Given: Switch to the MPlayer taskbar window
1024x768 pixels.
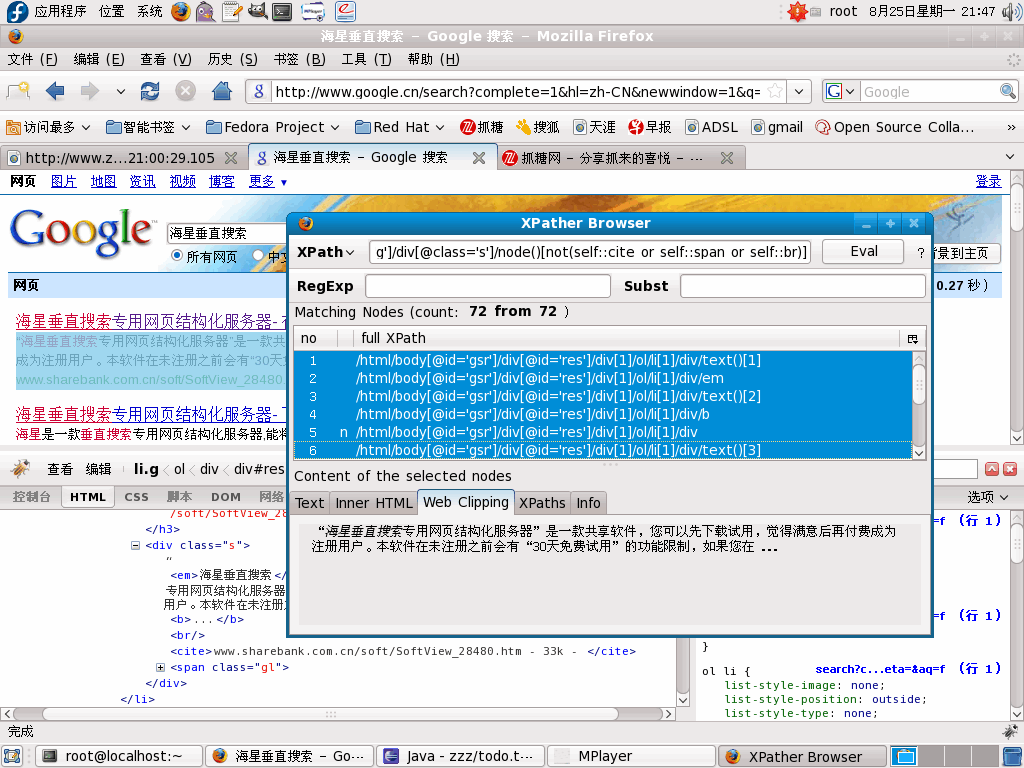Looking at the screenshot, I should pyautogui.click(x=631, y=756).
